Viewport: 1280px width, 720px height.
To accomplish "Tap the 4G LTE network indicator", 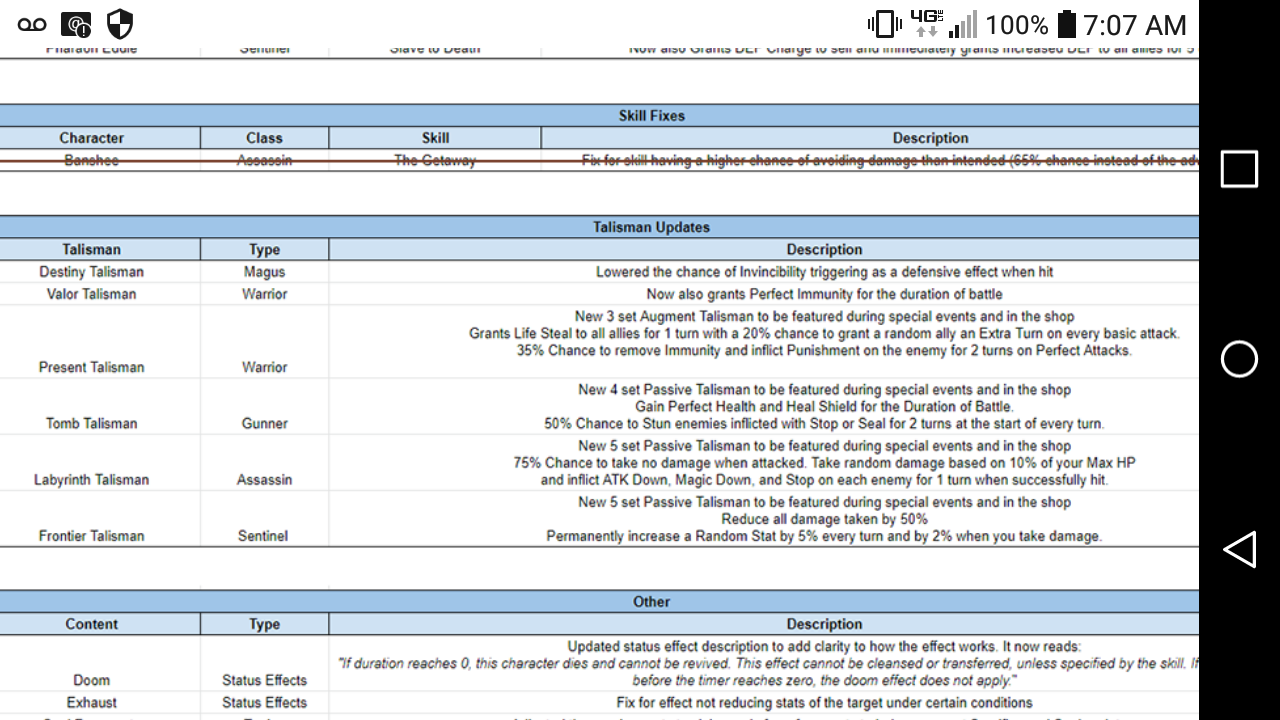I will click(x=926, y=24).
